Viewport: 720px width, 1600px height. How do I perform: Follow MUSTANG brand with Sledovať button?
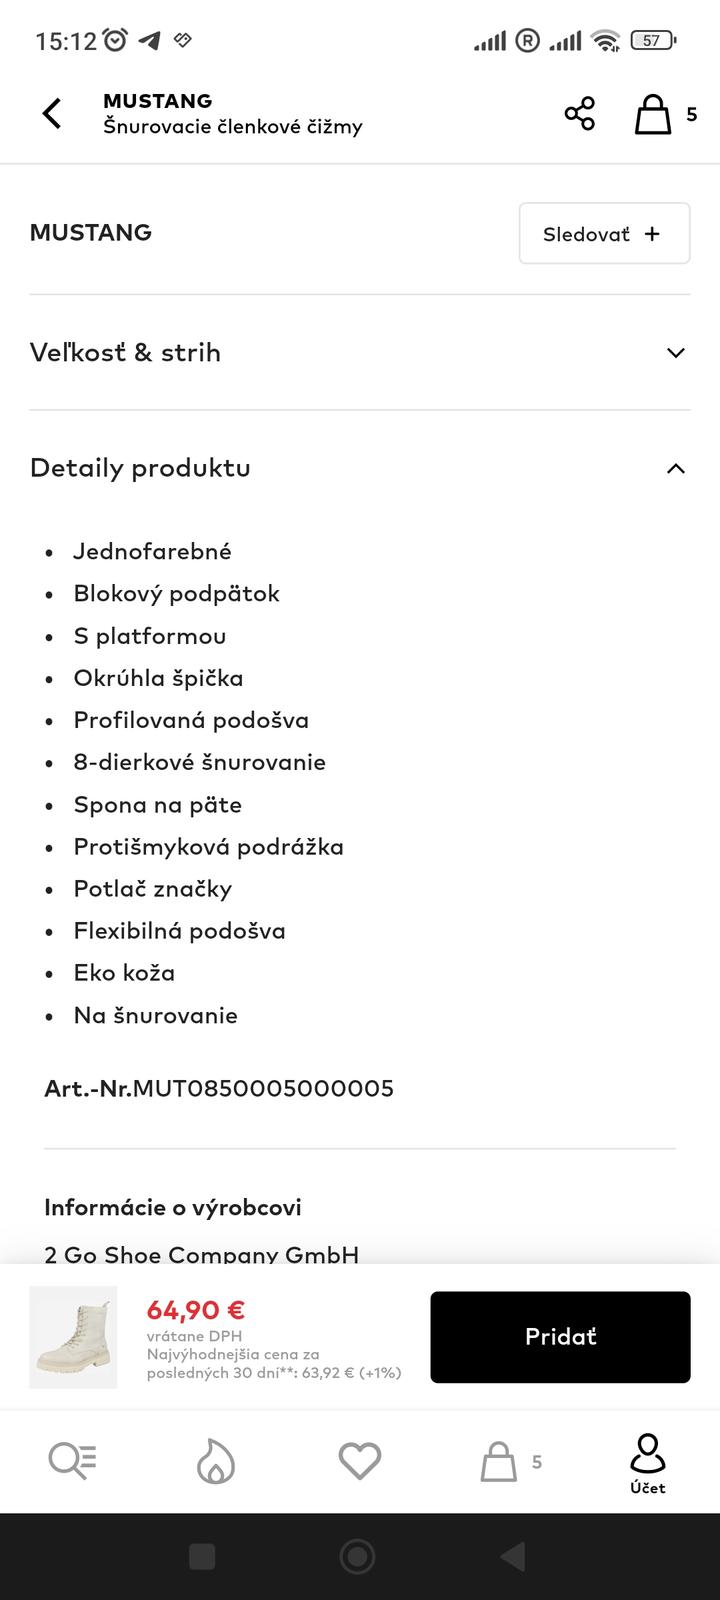pyautogui.click(x=604, y=234)
